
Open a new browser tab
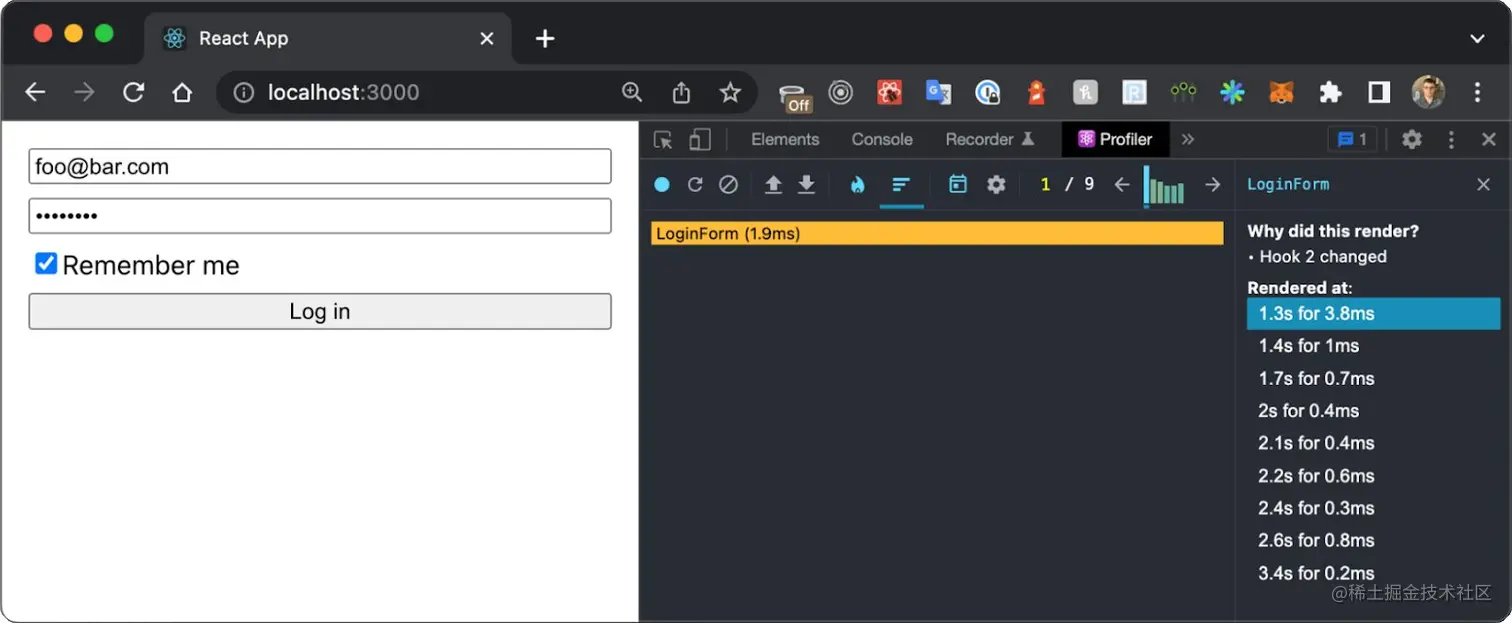coord(545,39)
